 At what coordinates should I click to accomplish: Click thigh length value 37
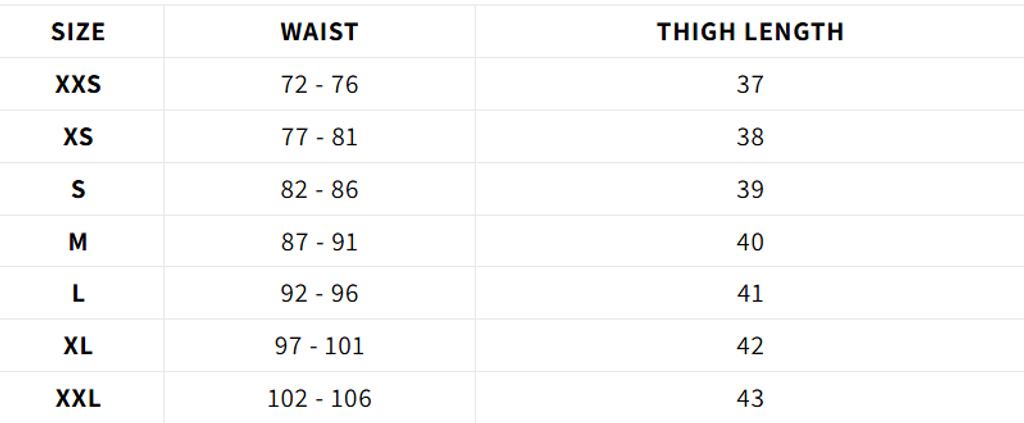point(750,85)
